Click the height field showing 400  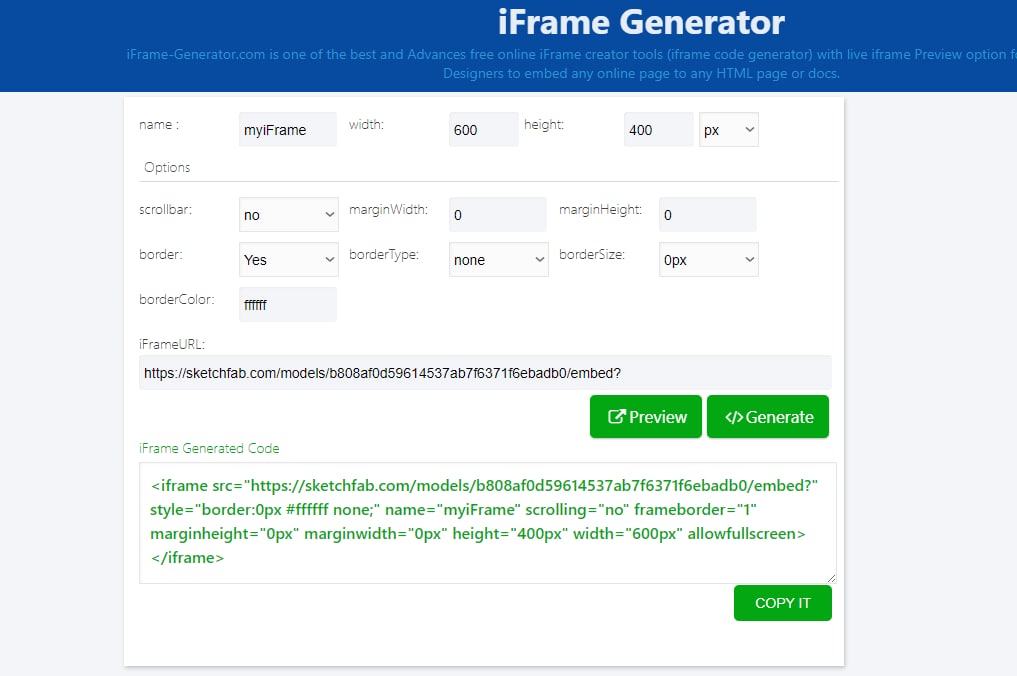click(x=658, y=129)
